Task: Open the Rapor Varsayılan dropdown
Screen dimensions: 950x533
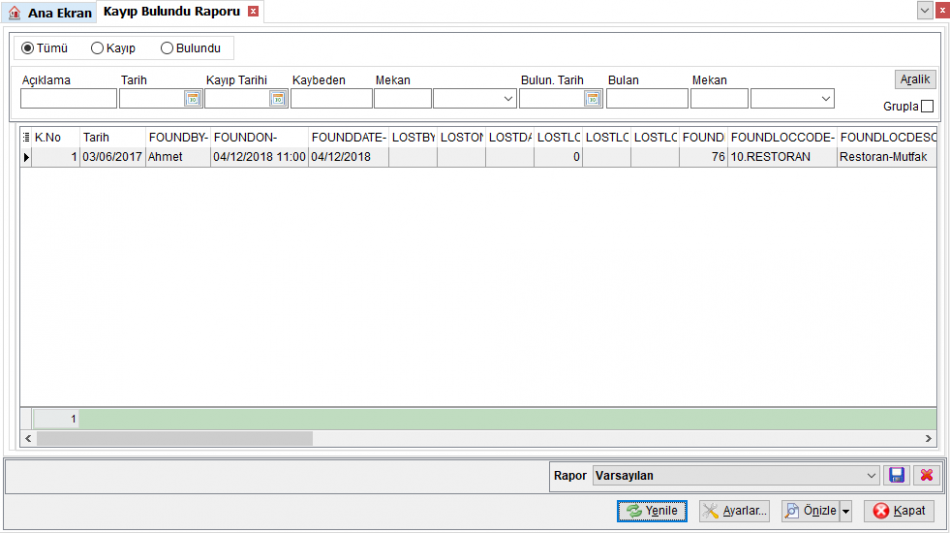Action: tap(871, 475)
